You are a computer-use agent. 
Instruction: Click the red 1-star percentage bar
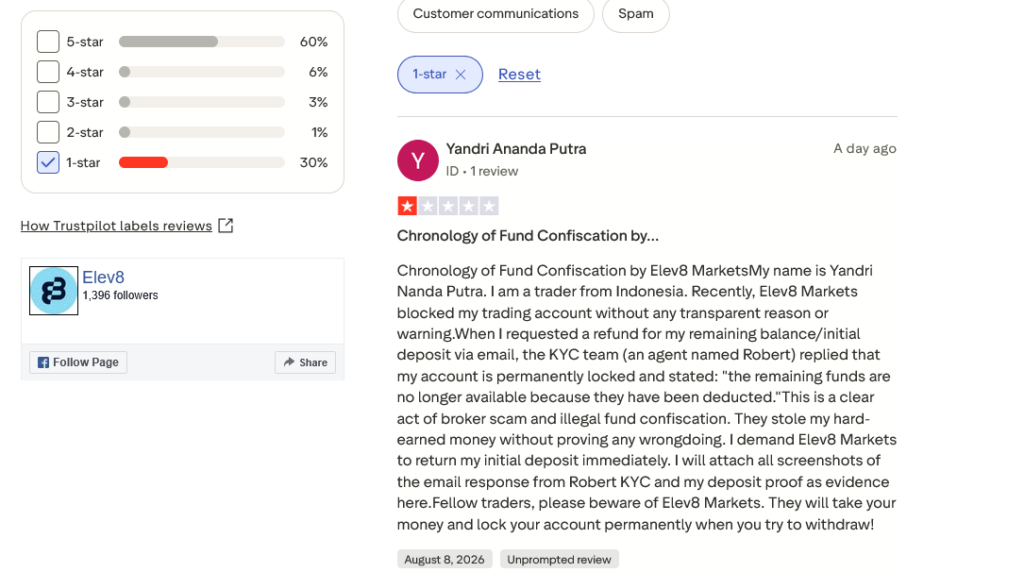coord(143,163)
